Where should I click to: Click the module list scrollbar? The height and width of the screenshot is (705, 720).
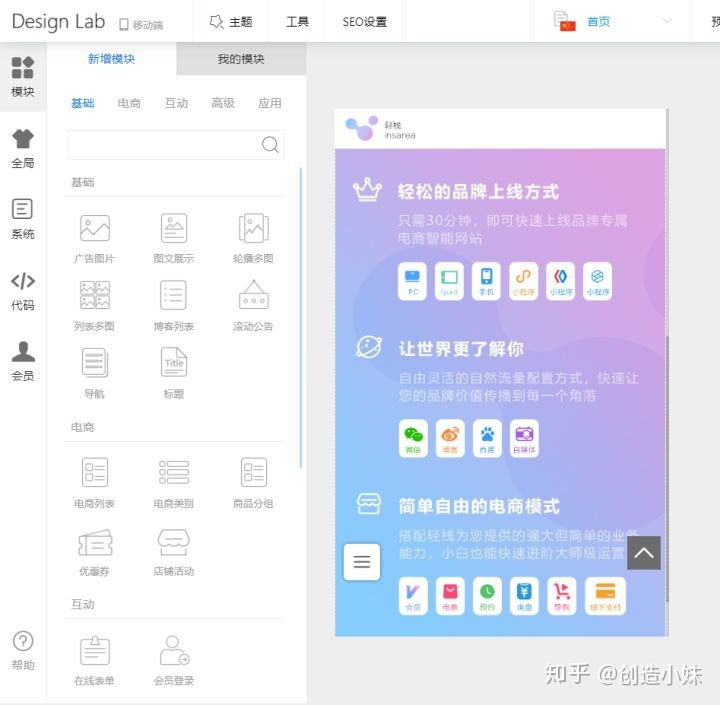pos(301,318)
